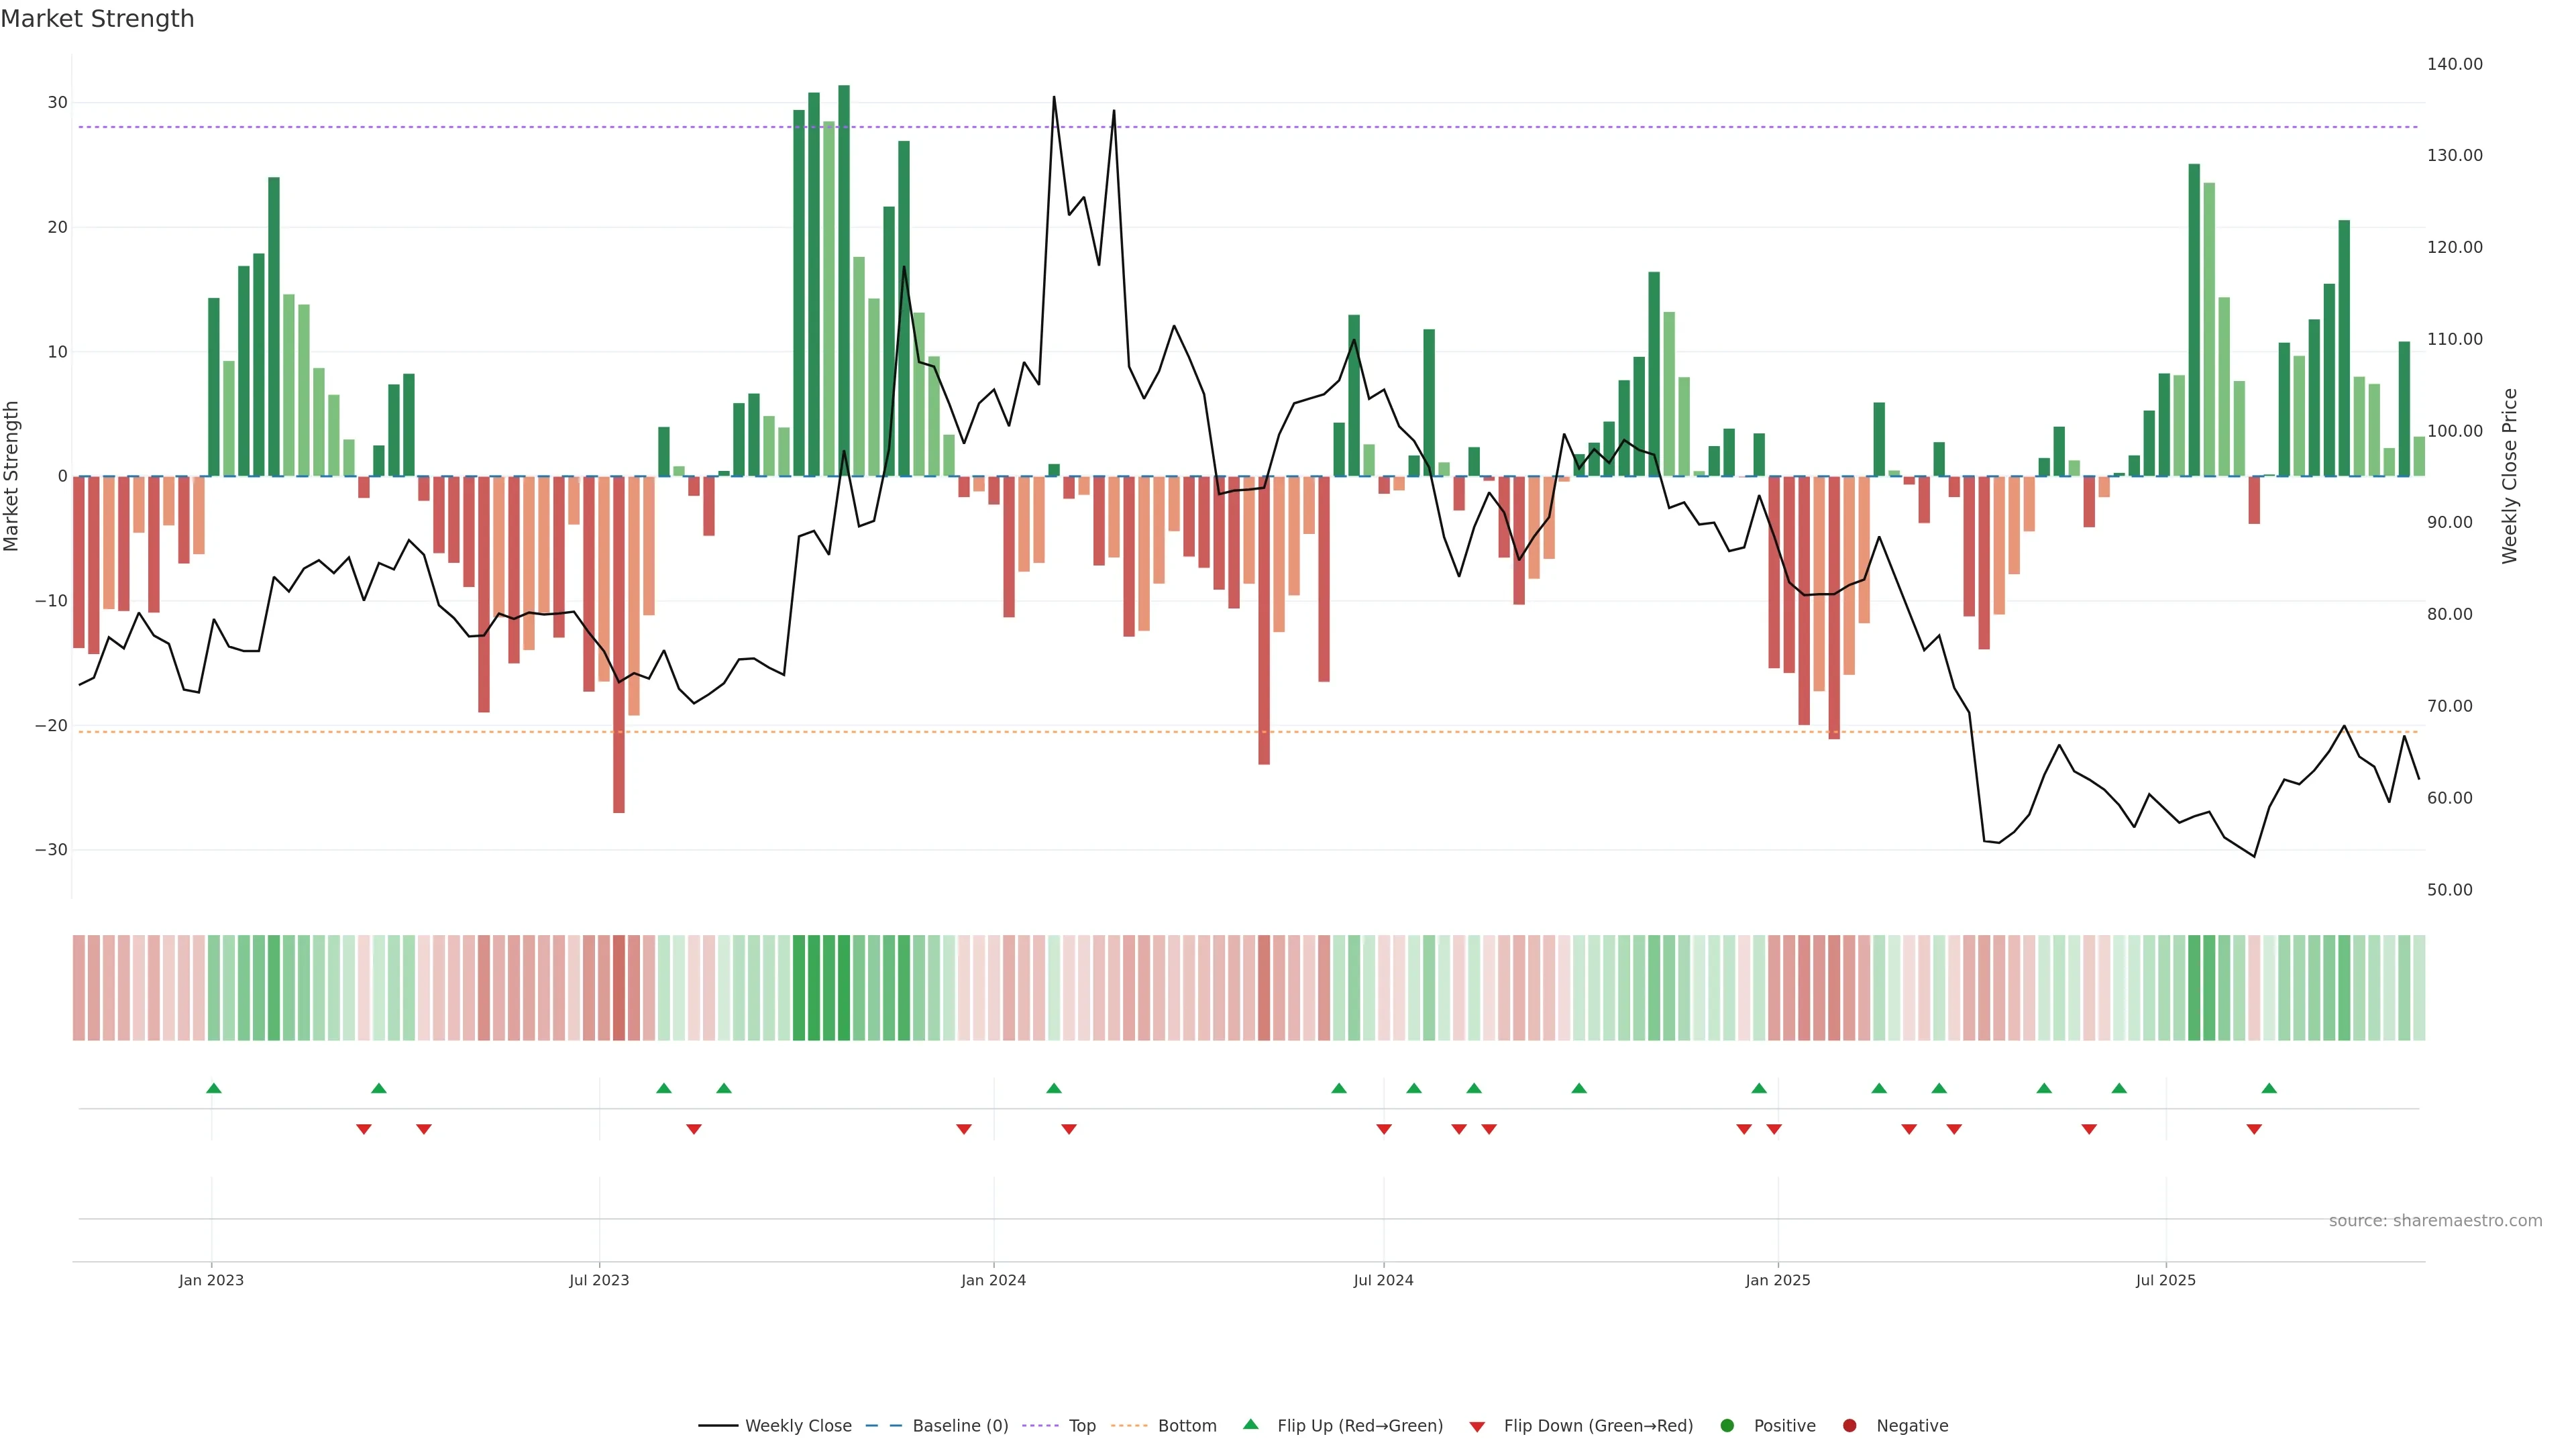Viewport: 2576px width, 1449px height.
Task: Click the Positive green circle legend icon
Action: click(x=1727, y=1426)
